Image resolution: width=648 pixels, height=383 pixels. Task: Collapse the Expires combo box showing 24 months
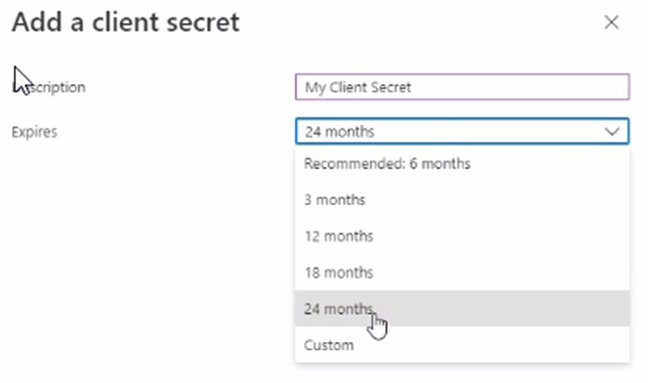pos(462,131)
